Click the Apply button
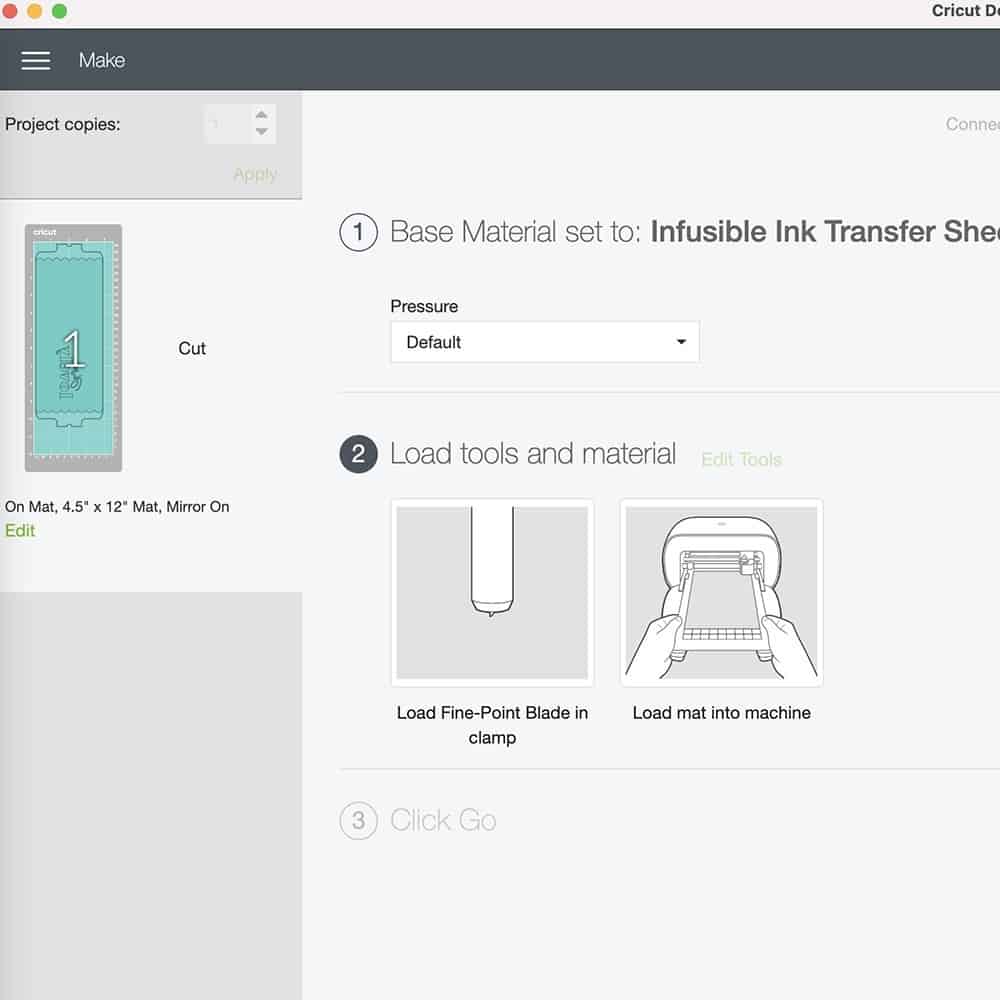 tap(255, 175)
